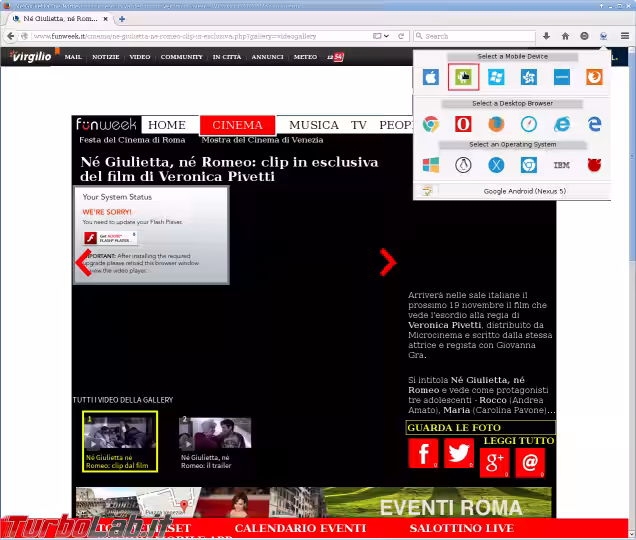The height and width of the screenshot is (540, 636).
Task: Select the Apple iOS mobile device icon
Action: tap(431, 77)
